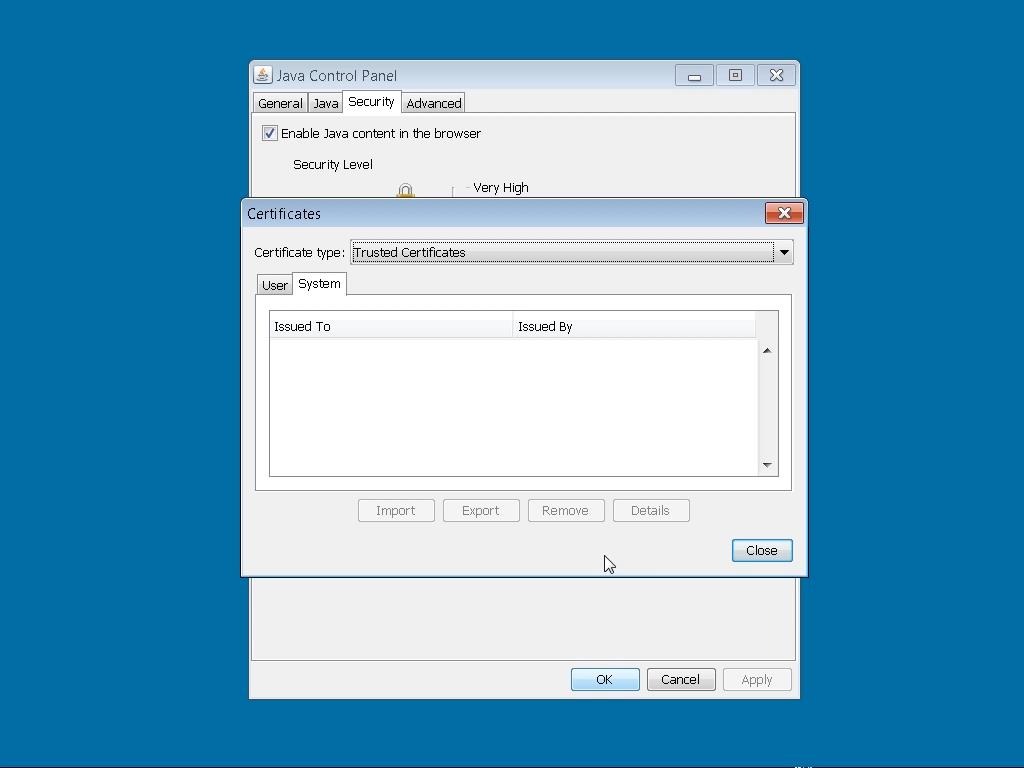Click Close in the Certificates dialog
Image resolution: width=1024 pixels, height=768 pixels.
762,551
